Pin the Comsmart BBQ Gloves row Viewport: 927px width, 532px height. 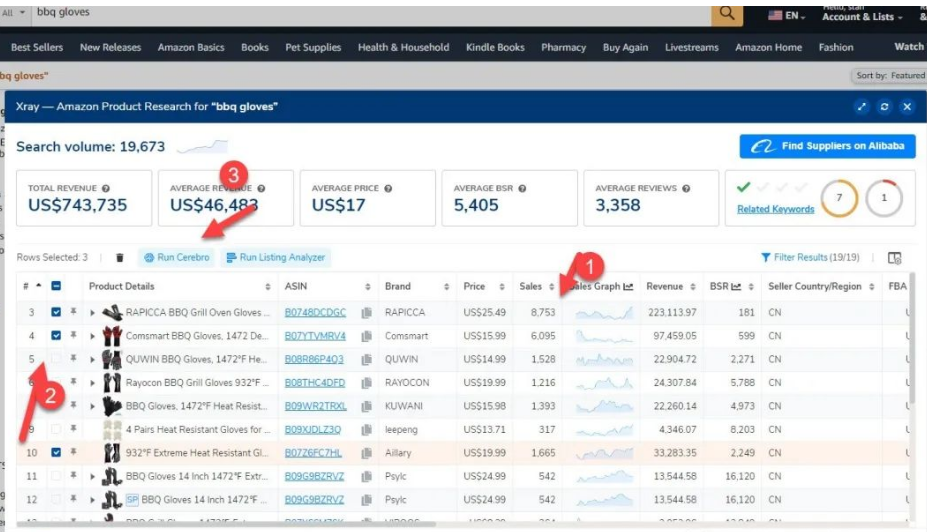(x=74, y=335)
